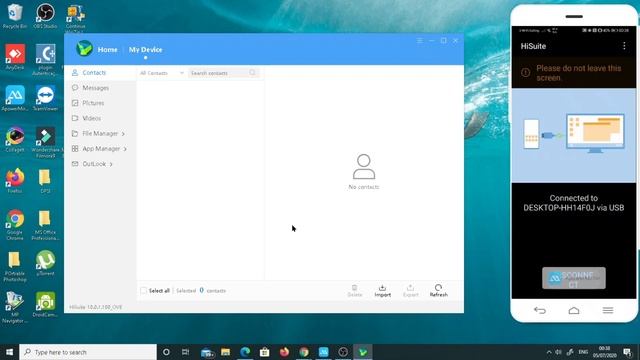Select the AnyDesk desktop icon
Viewport: 640px width, 360px height.
point(15,57)
